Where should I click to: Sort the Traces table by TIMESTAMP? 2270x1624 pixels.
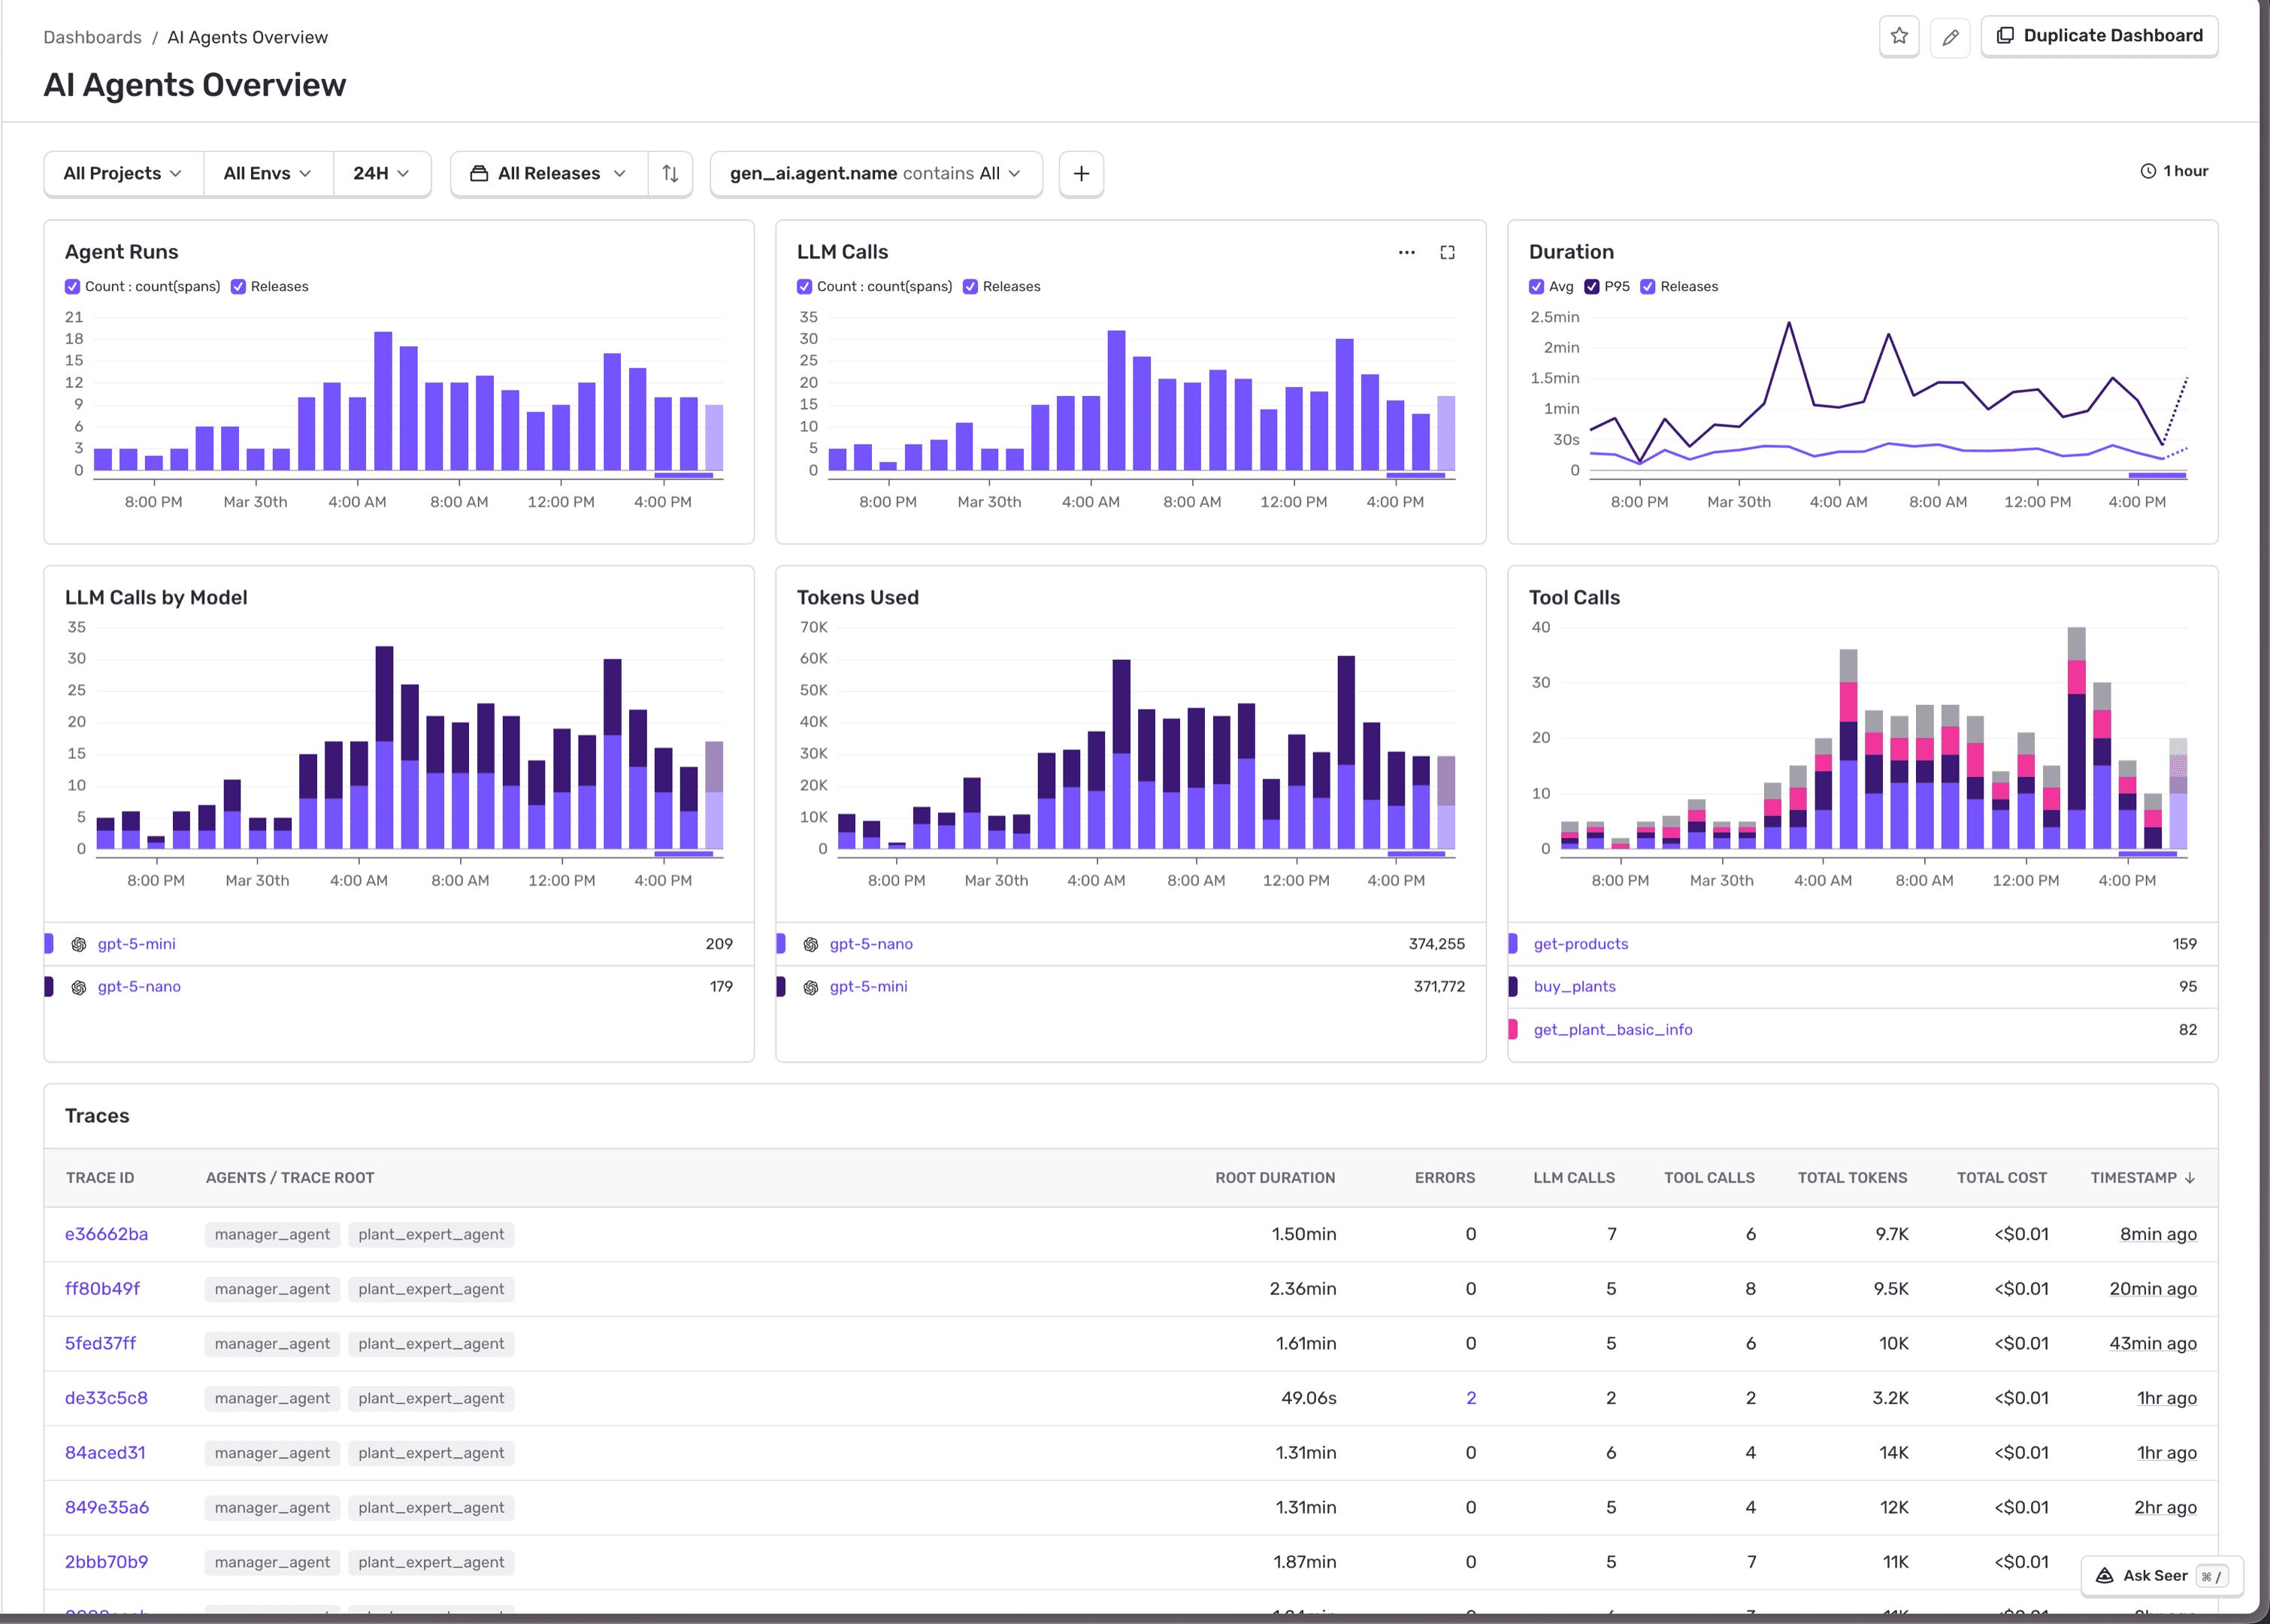pos(2139,1177)
